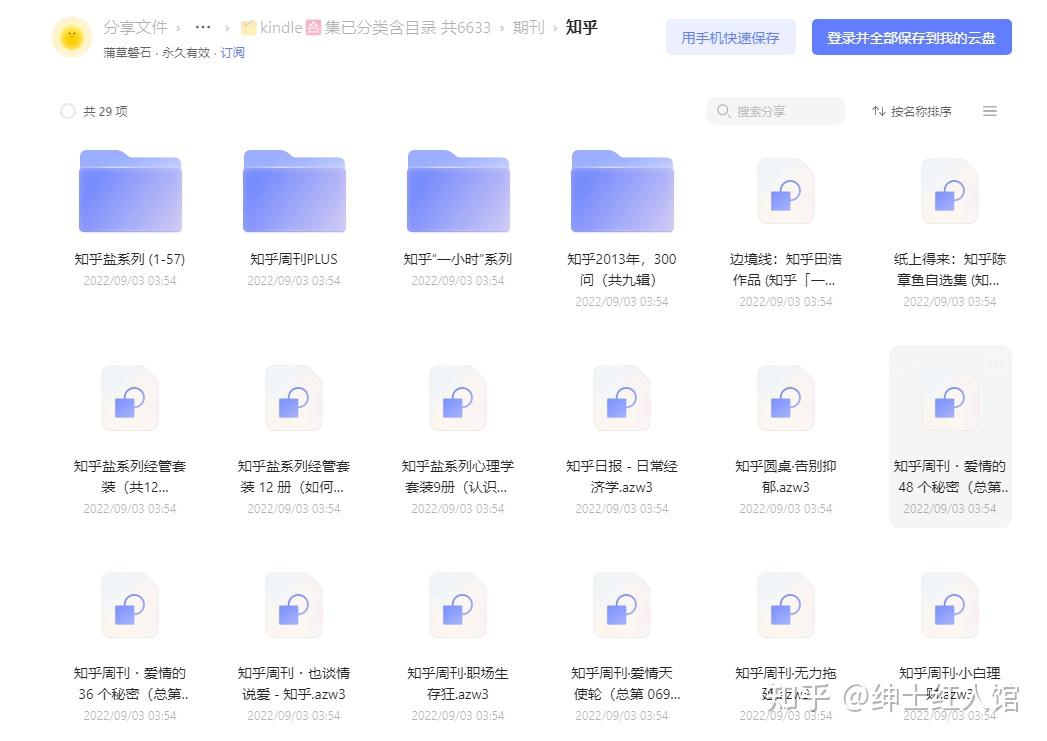Expand the collapsed breadcrumb ellipsis

[203, 27]
